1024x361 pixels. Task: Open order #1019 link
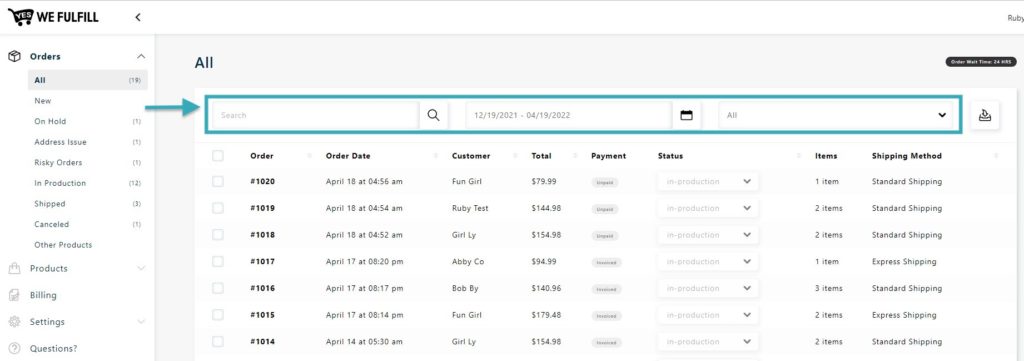263,208
